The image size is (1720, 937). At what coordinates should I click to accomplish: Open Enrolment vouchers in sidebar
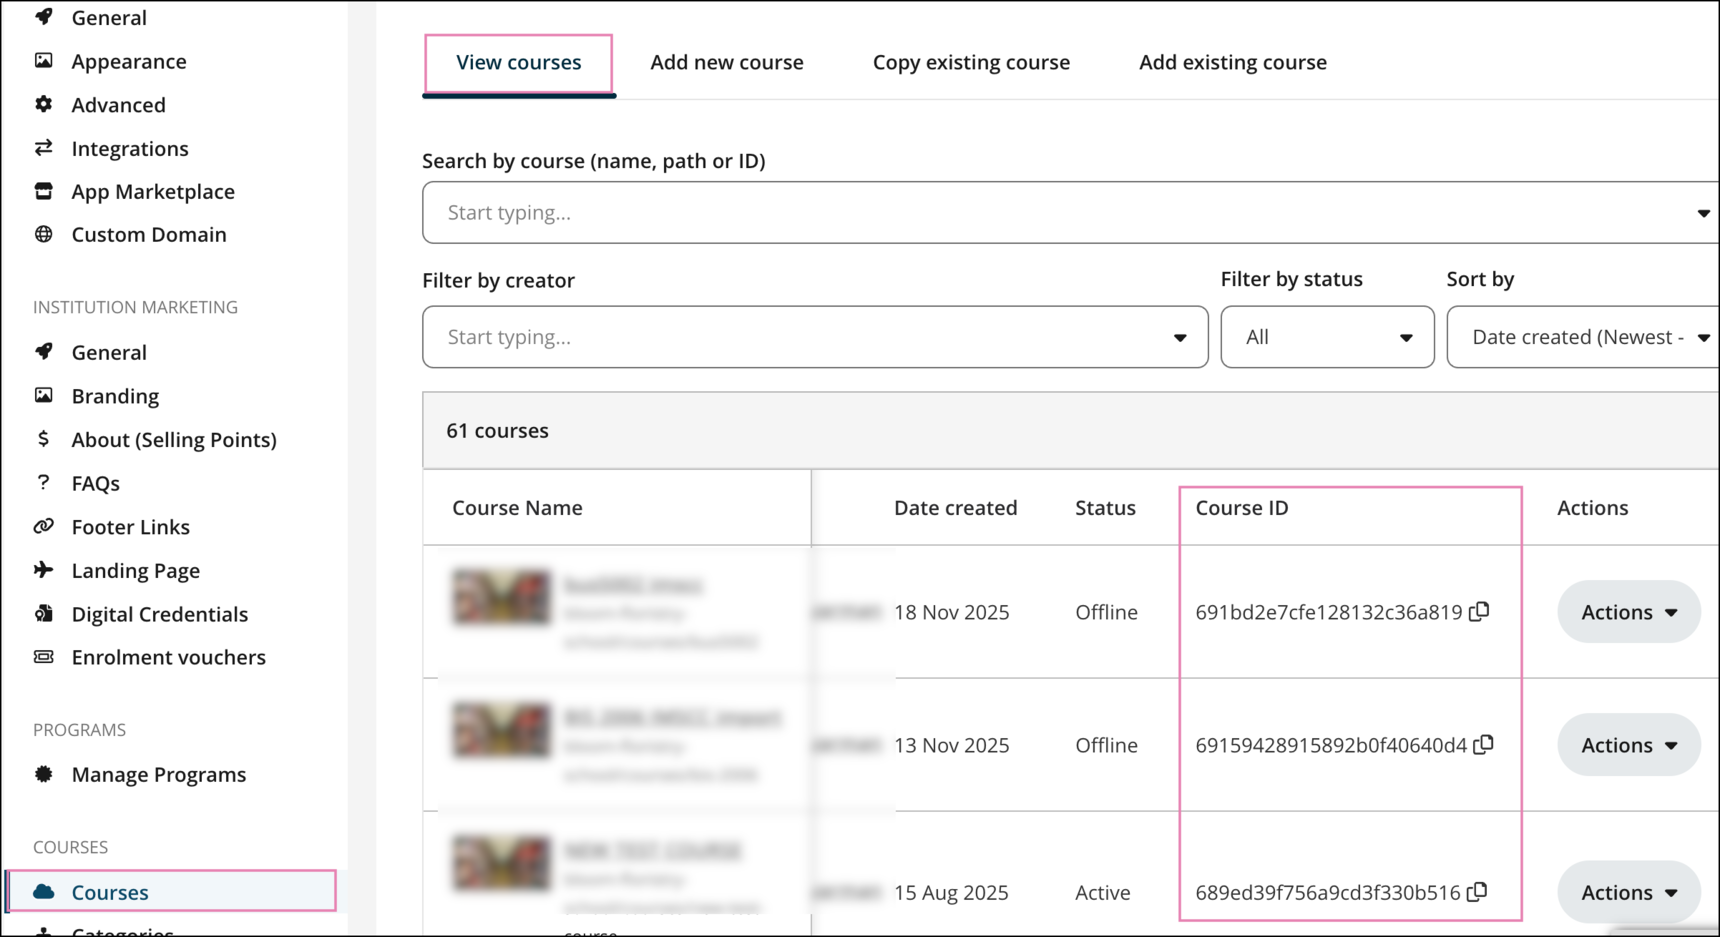(x=168, y=657)
